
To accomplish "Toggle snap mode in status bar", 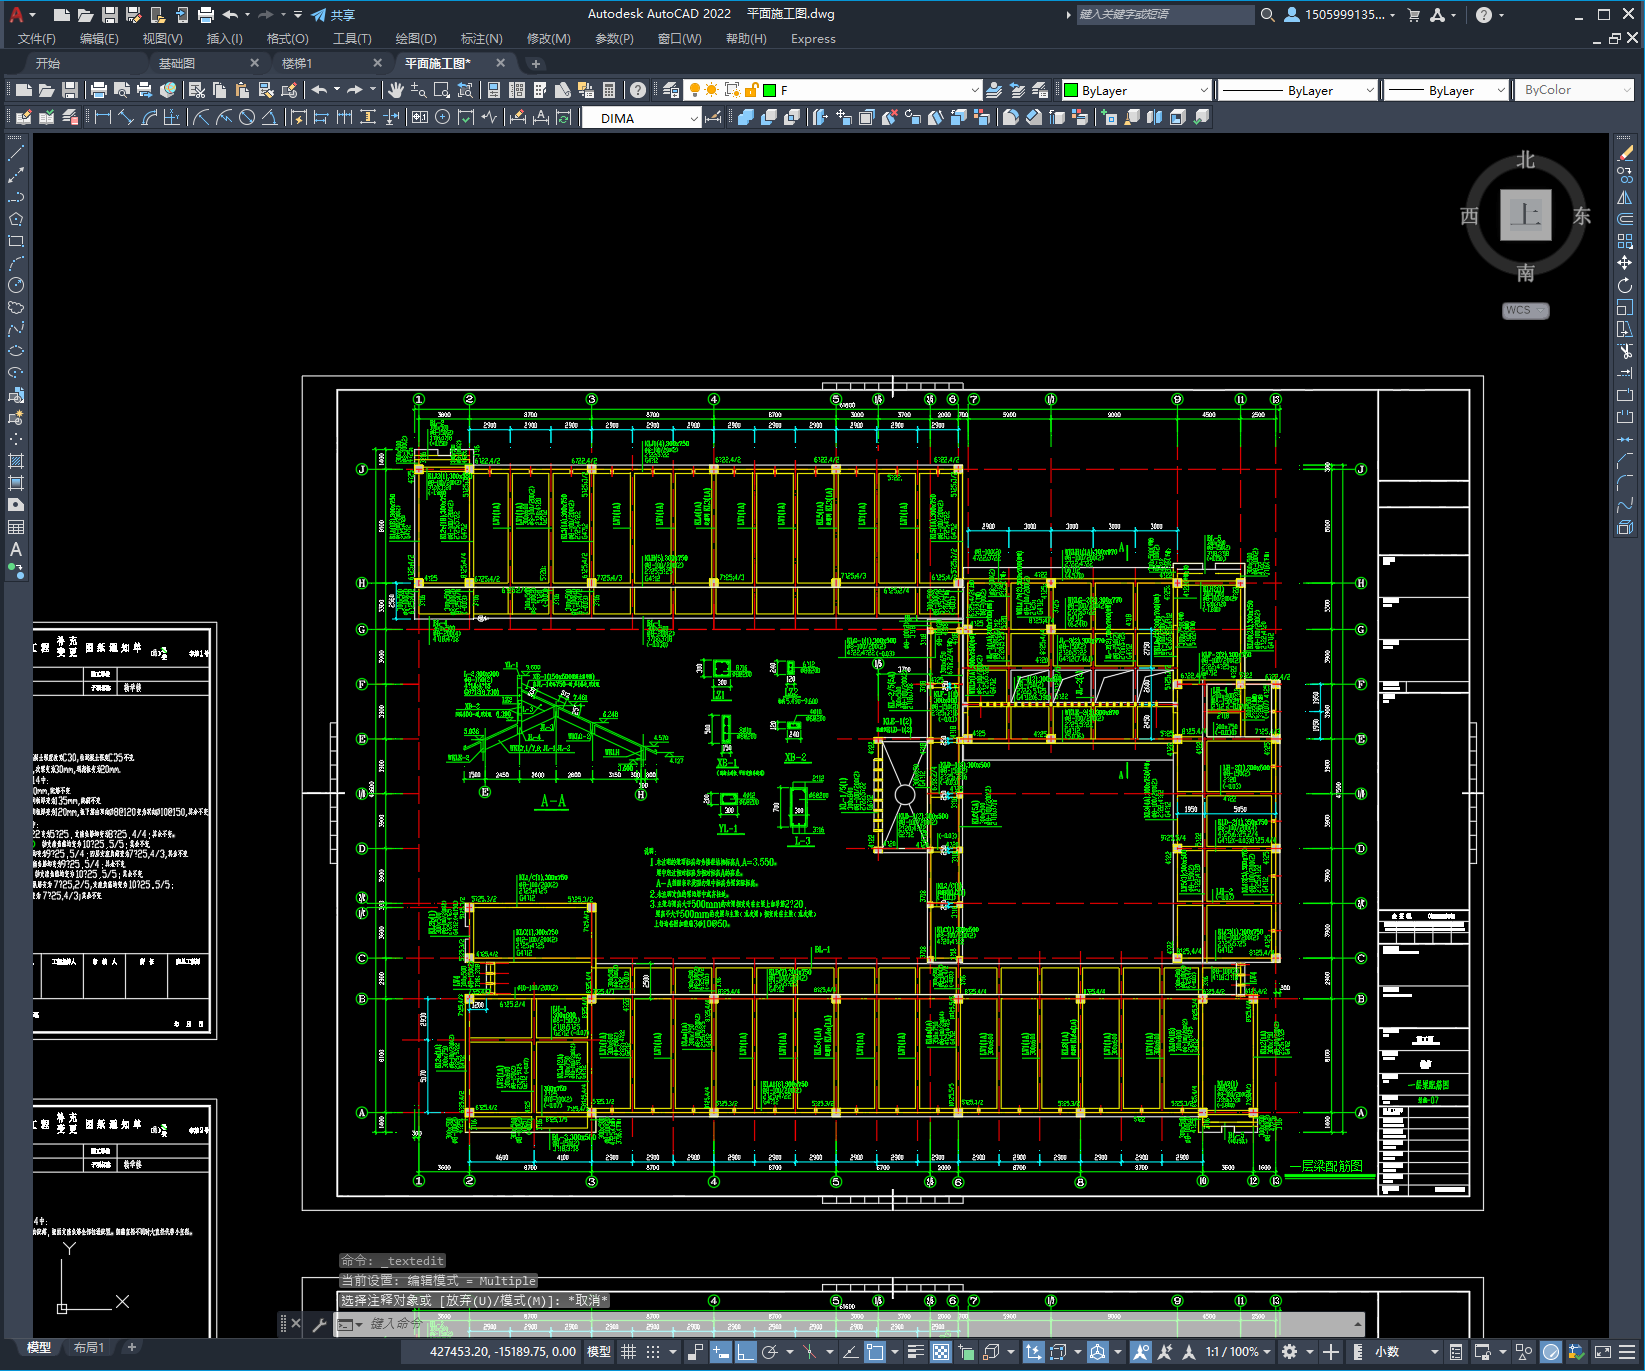I will (653, 1352).
